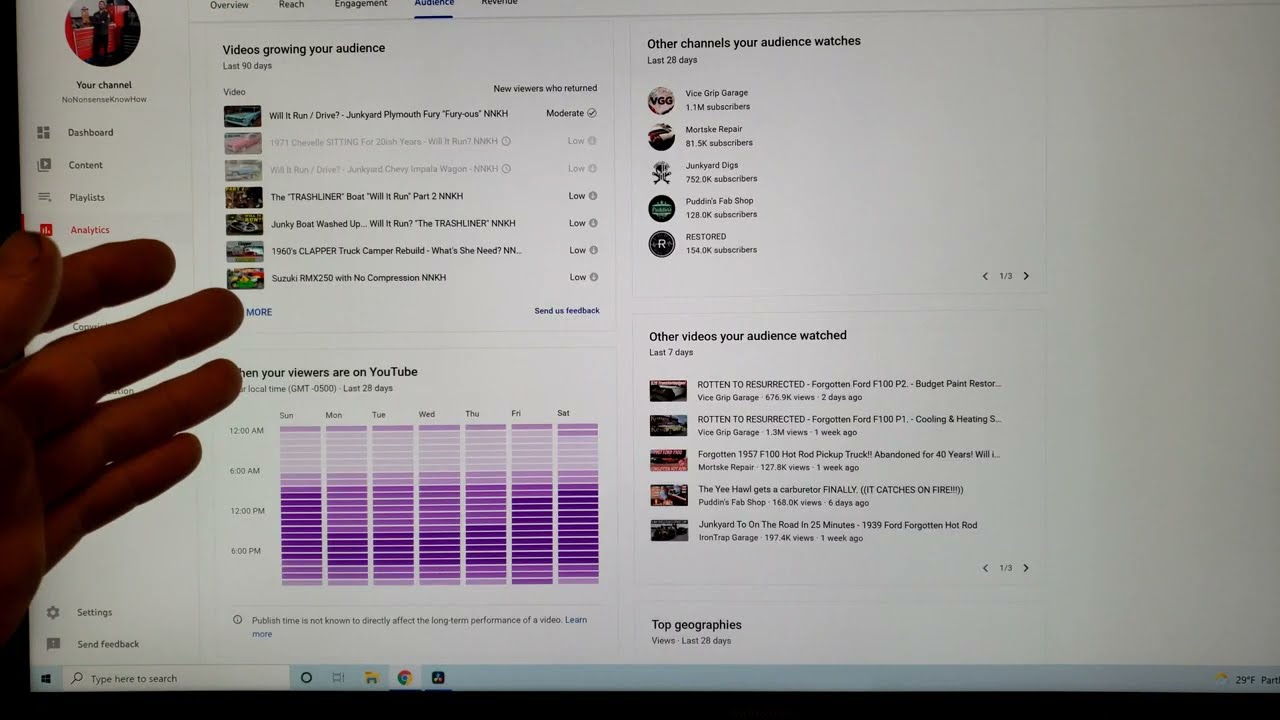Screen dimensions: 1280x720
Task: Open Task View on the taskbar
Action: coord(338,678)
